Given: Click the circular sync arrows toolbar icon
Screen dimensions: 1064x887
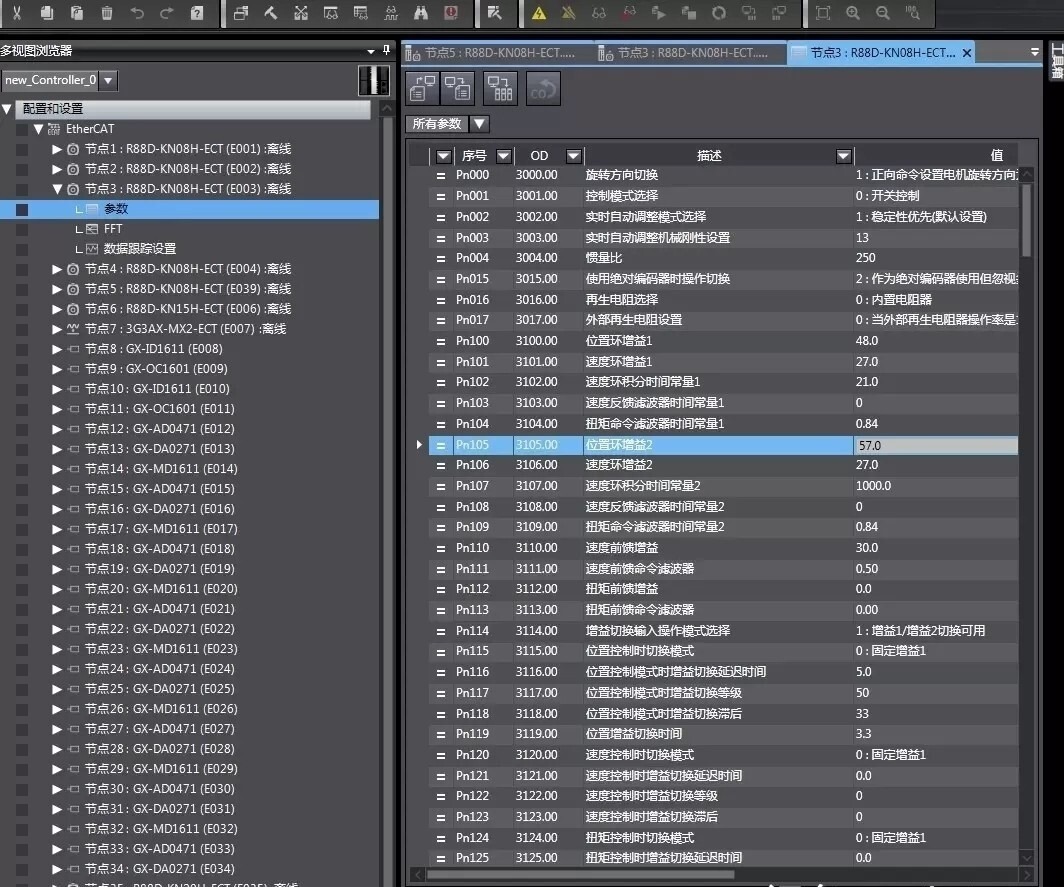Looking at the screenshot, I should pos(719,12).
